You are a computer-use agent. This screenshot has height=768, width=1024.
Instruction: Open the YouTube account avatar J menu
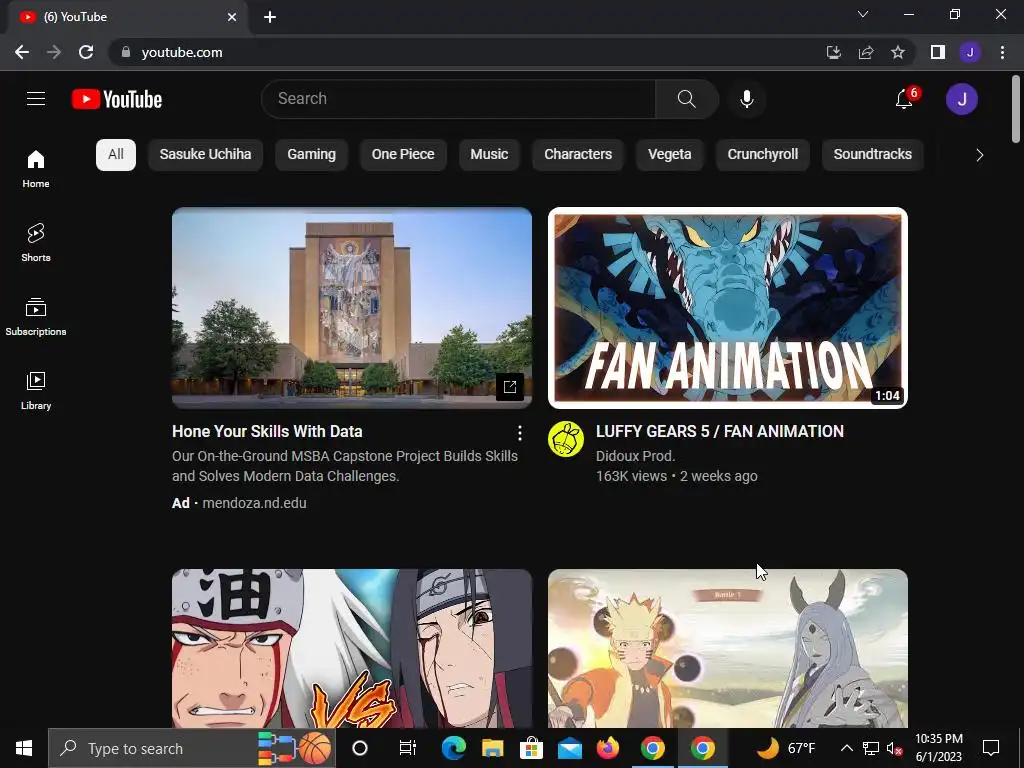(961, 99)
